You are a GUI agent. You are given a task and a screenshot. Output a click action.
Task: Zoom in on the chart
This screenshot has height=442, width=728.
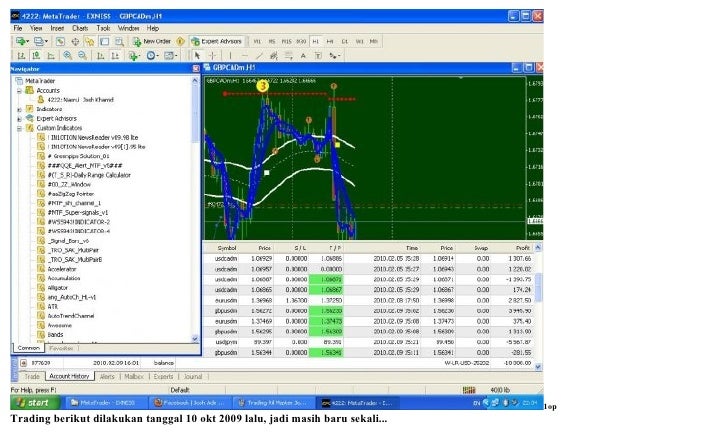(x=68, y=56)
